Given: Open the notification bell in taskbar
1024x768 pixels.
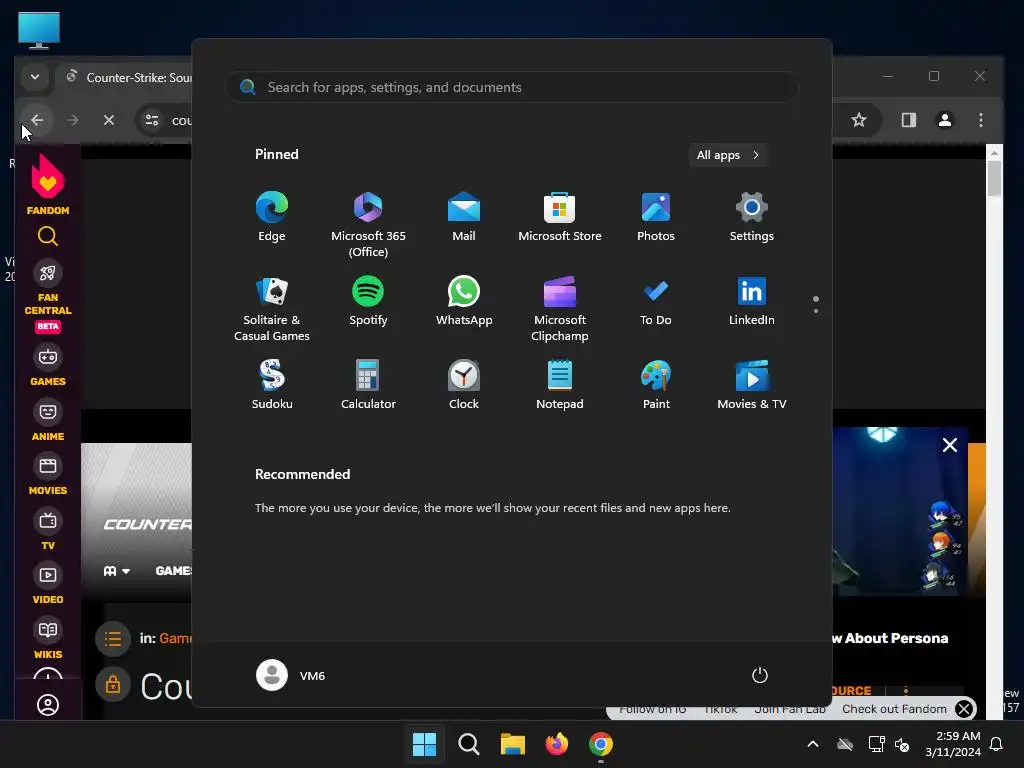Looking at the screenshot, I should 997,744.
